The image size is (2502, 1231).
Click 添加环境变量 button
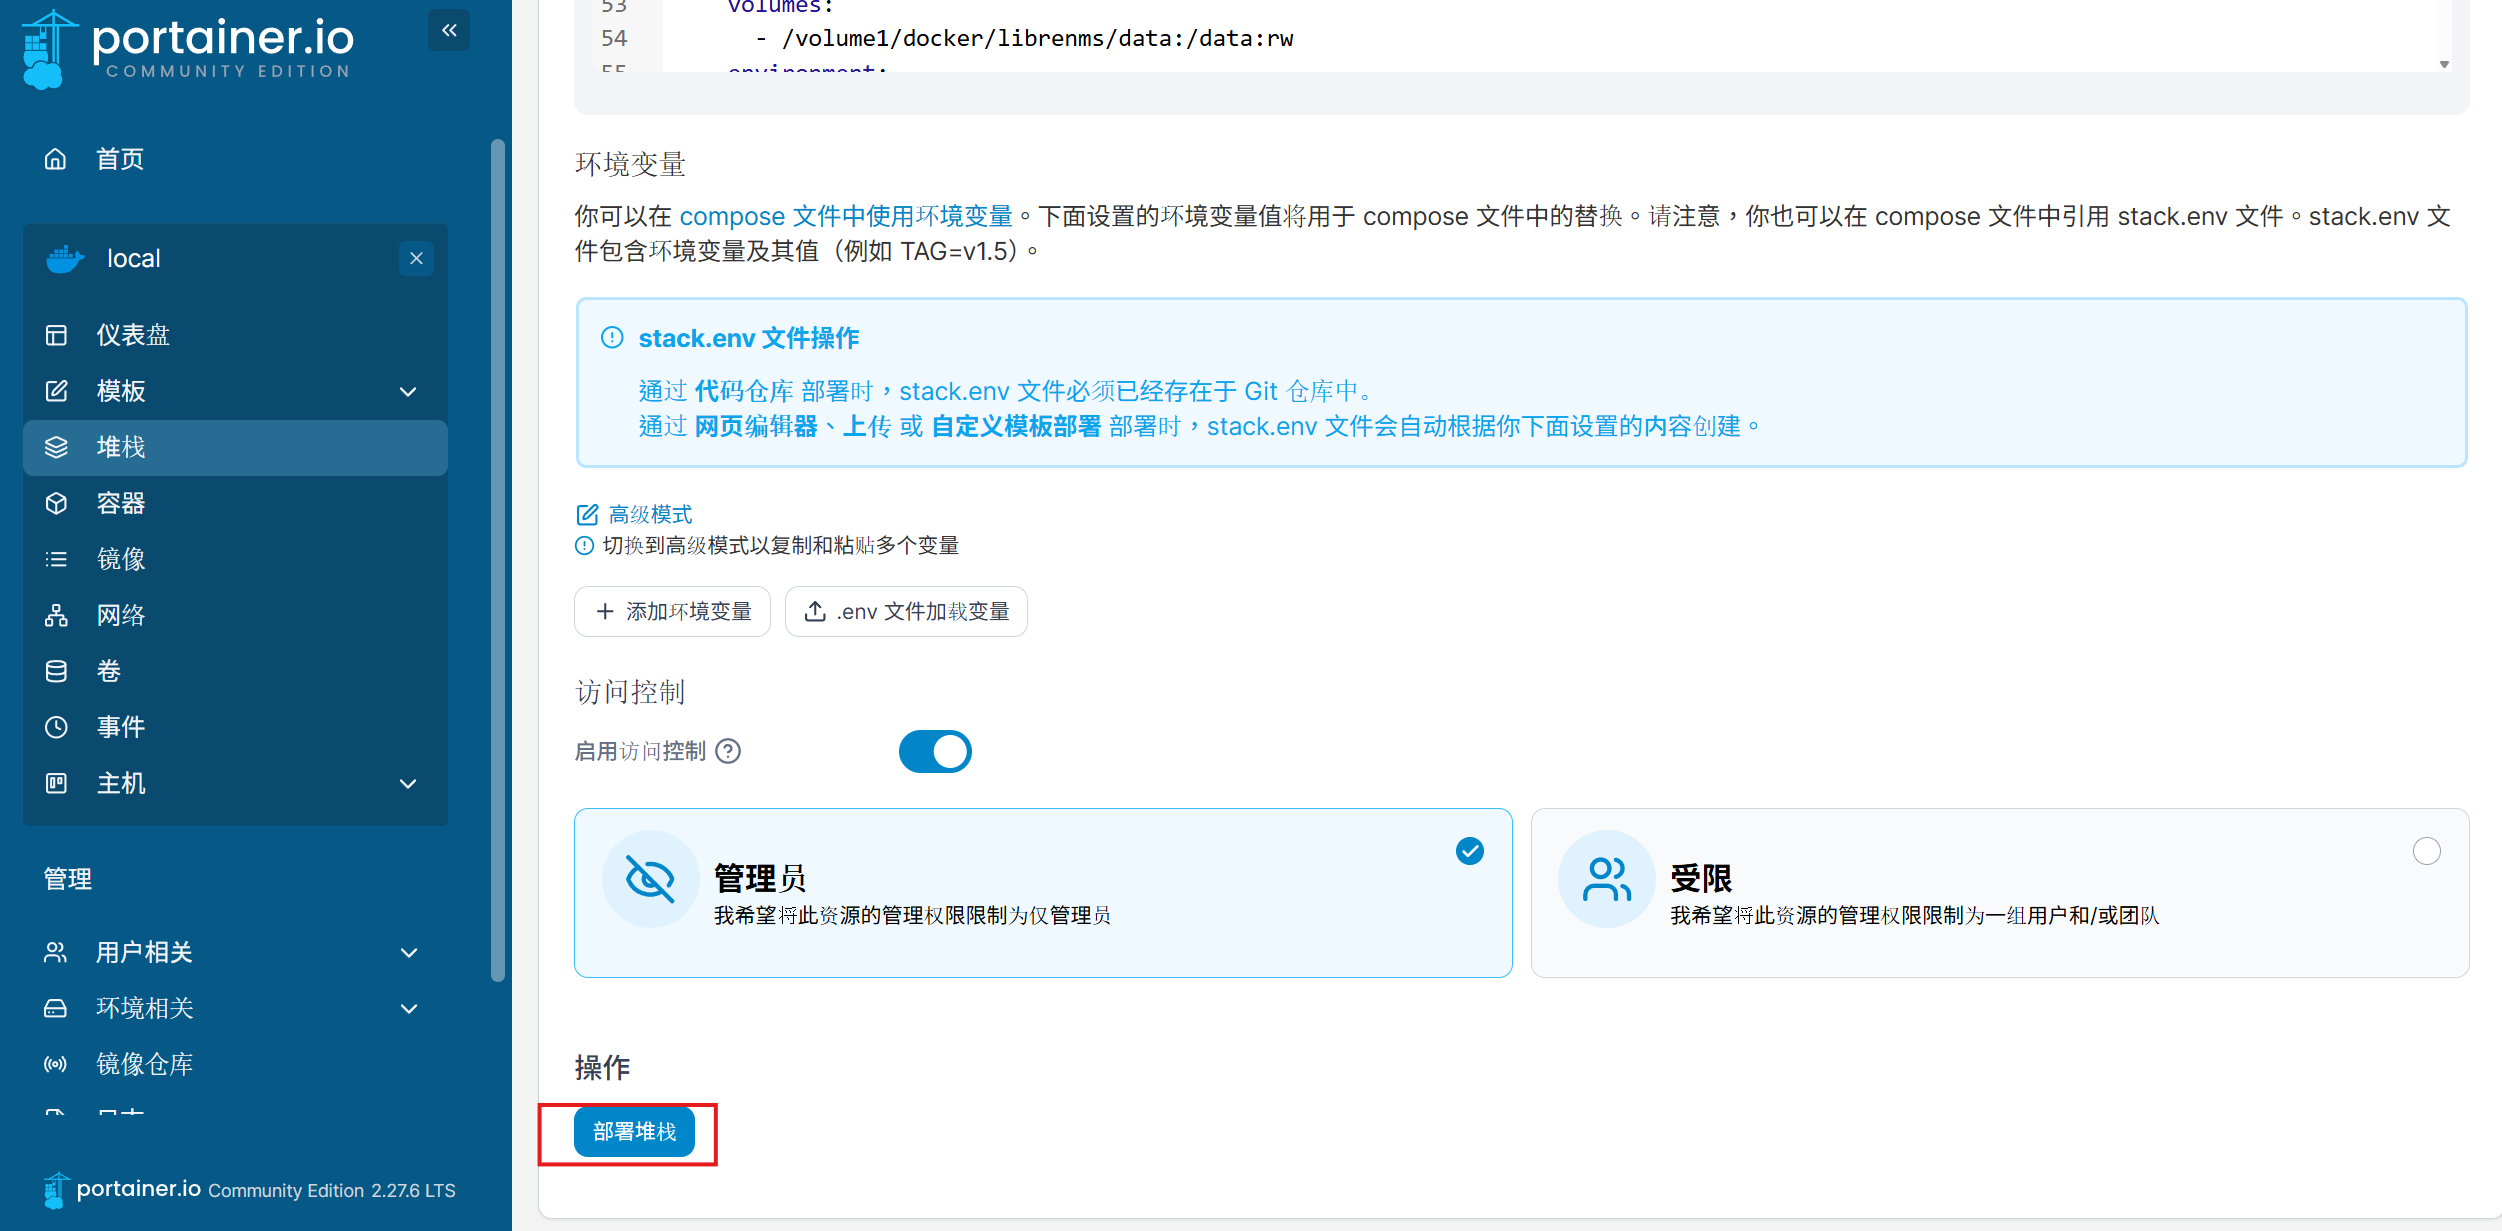point(672,611)
